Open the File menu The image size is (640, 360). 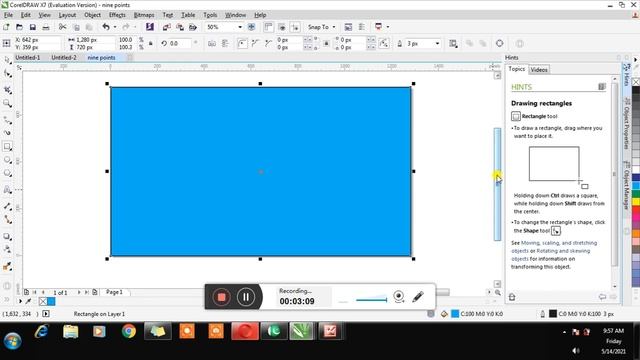8,15
